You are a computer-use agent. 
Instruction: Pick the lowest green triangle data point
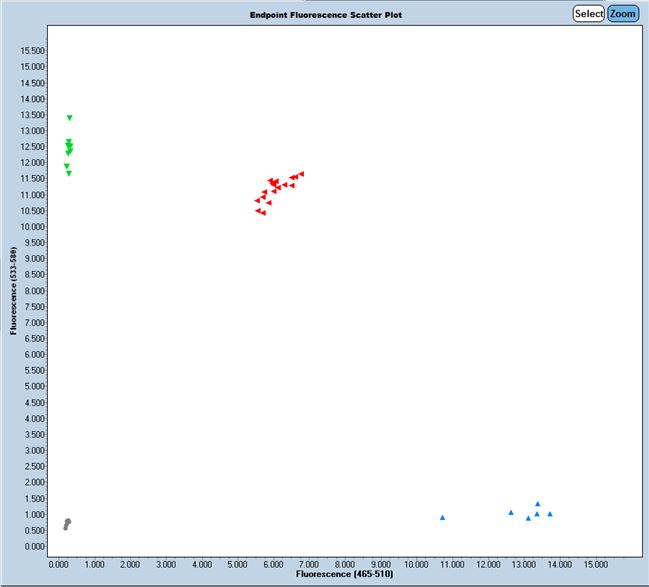point(69,174)
